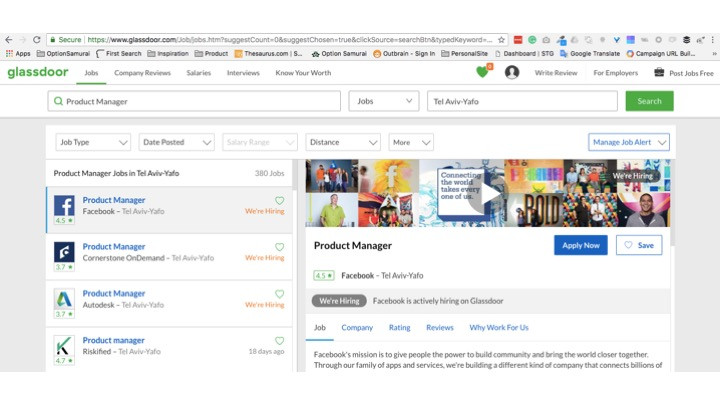
Task: Click the Post Jobs briefcase icon
Action: click(x=659, y=72)
